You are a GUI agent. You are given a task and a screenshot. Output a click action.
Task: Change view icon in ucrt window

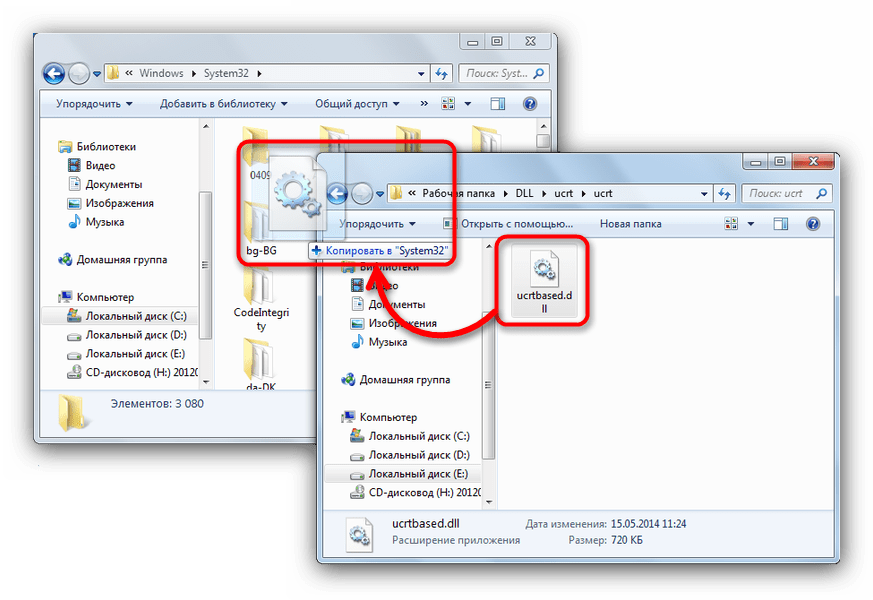click(731, 224)
